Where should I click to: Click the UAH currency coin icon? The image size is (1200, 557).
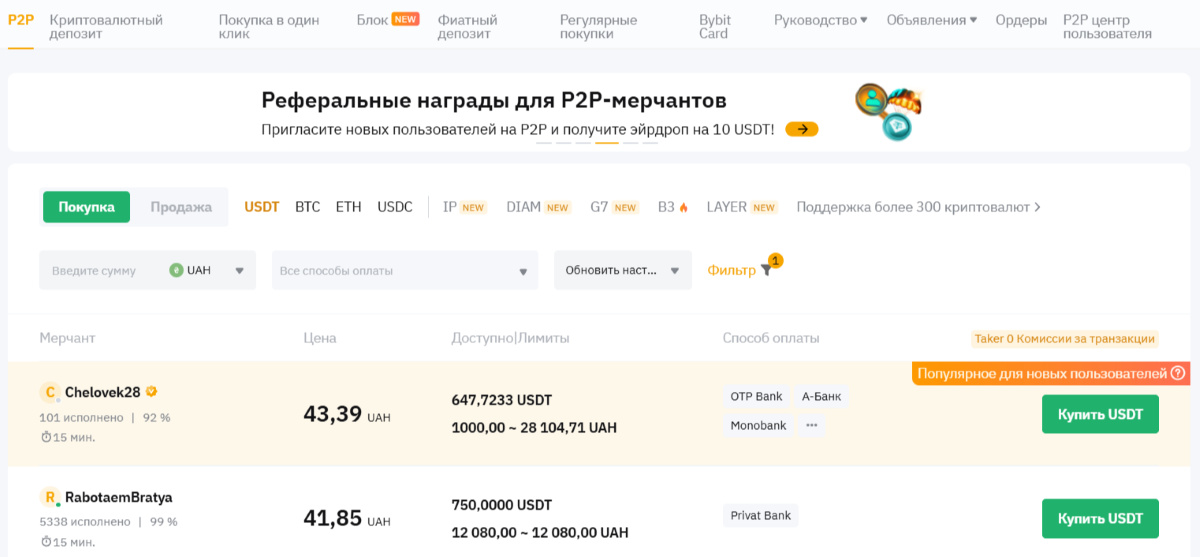pyautogui.click(x=176, y=270)
